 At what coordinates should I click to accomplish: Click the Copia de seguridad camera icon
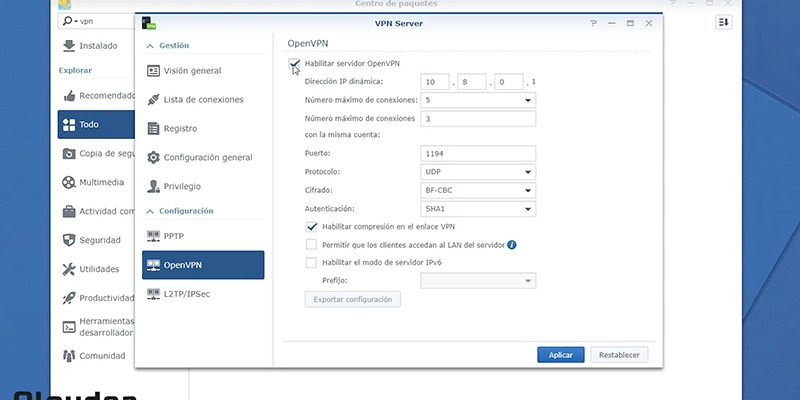pos(69,154)
